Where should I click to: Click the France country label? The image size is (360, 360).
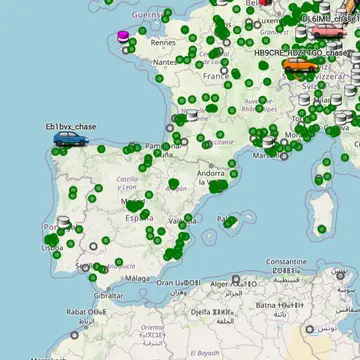coord(216,76)
